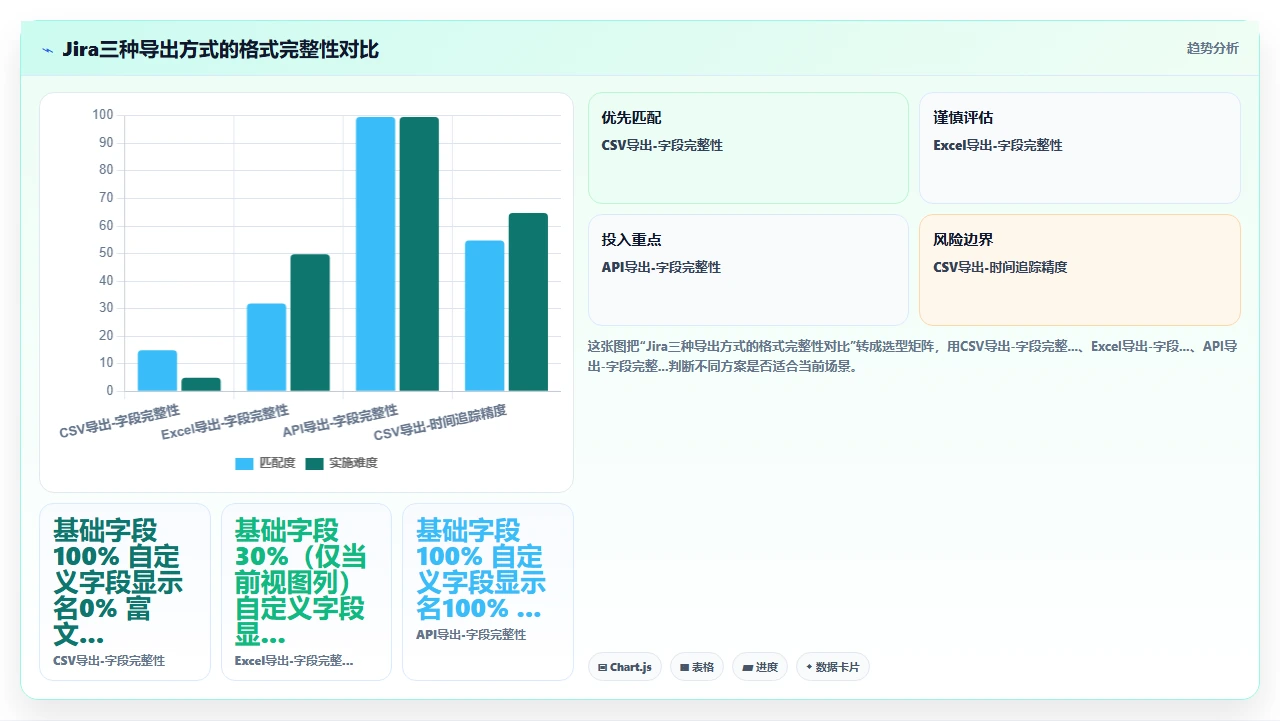Image resolution: width=1280 pixels, height=721 pixels.
Task: Click the x-axis label Excel导出-字段完整性
Action: tap(225, 422)
